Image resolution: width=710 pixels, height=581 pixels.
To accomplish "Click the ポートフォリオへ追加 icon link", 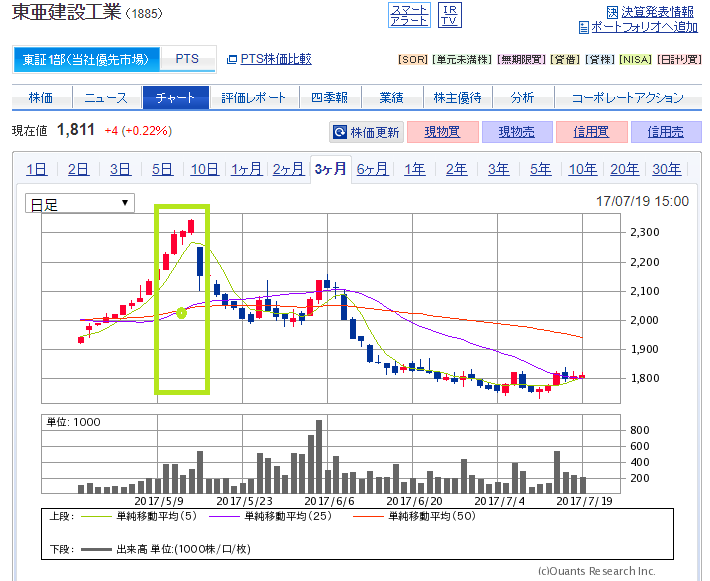I will pyautogui.click(x=584, y=28).
